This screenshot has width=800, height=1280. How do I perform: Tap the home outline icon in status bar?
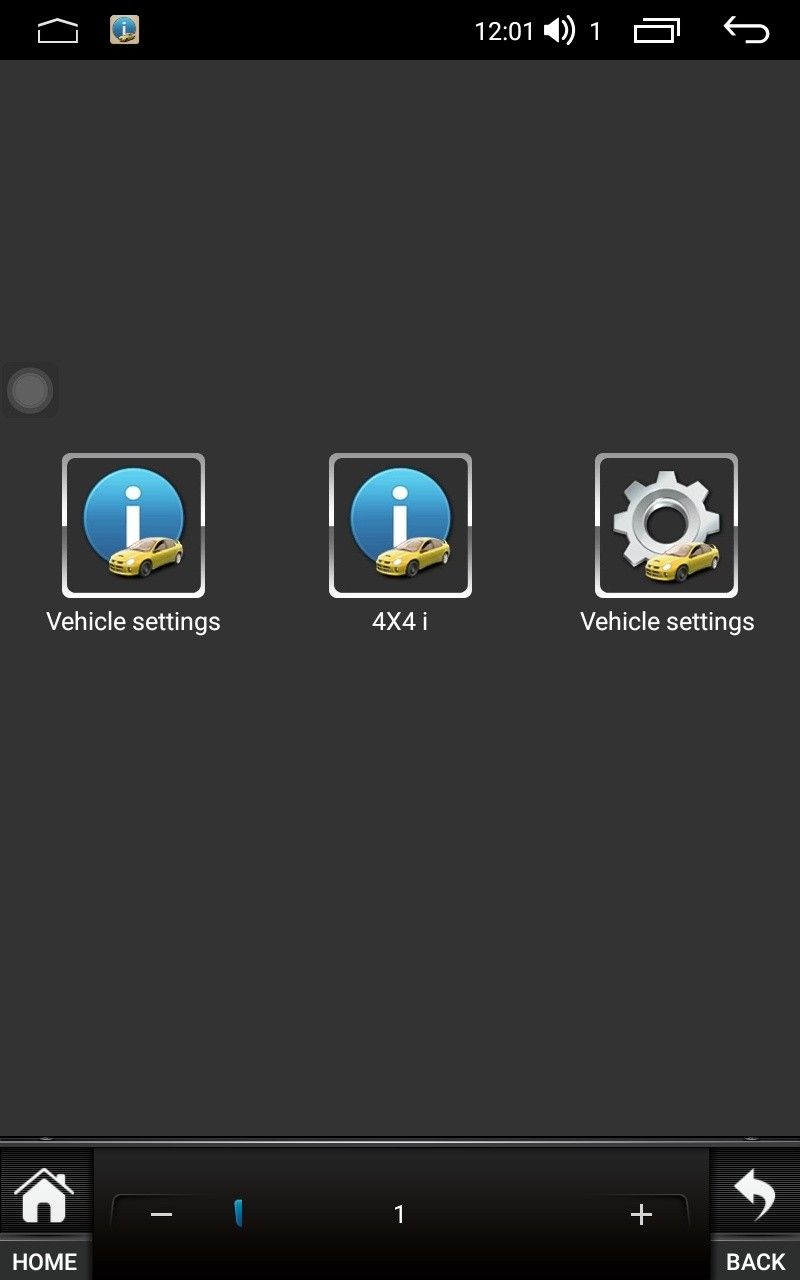tap(57, 31)
